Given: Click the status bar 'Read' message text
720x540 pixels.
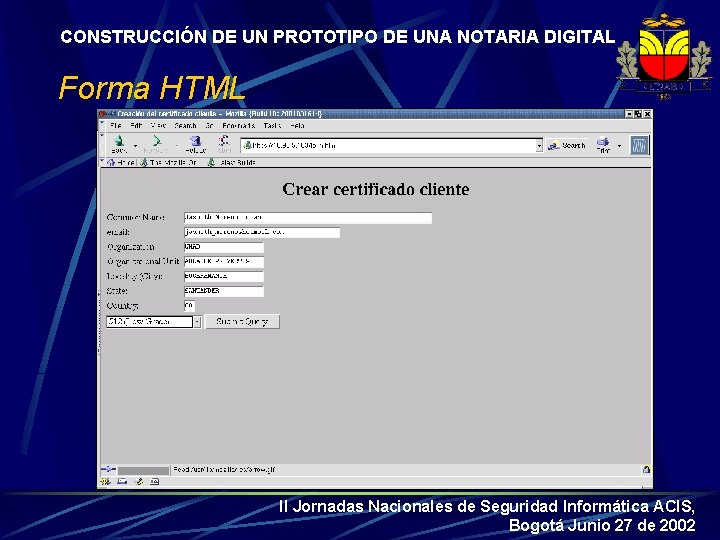Looking at the screenshot, I should point(224,470).
